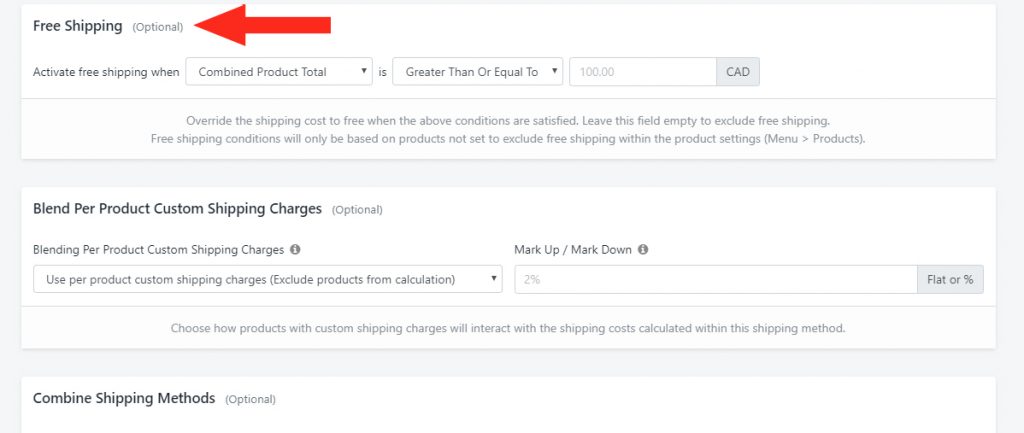The height and width of the screenshot is (433, 1024).
Task: Focus the 2% Mark Up / Mark Down field
Action: tap(716, 280)
